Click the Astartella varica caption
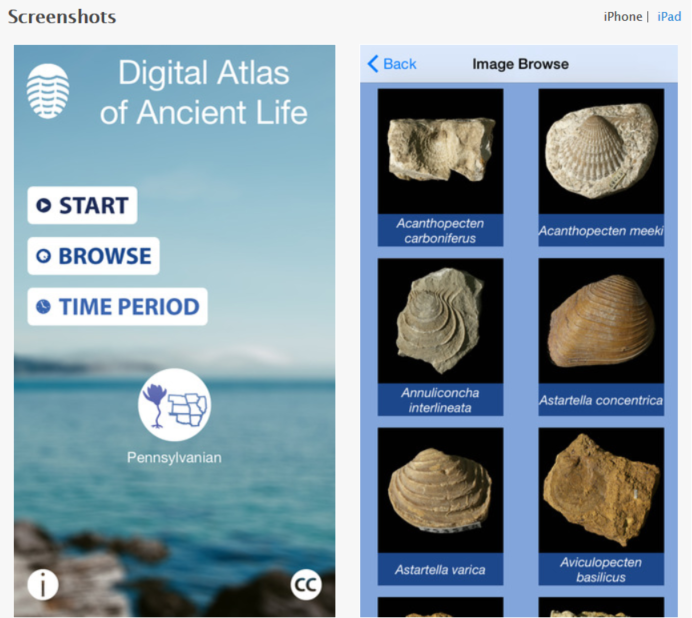The image size is (692, 618). click(440, 569)
